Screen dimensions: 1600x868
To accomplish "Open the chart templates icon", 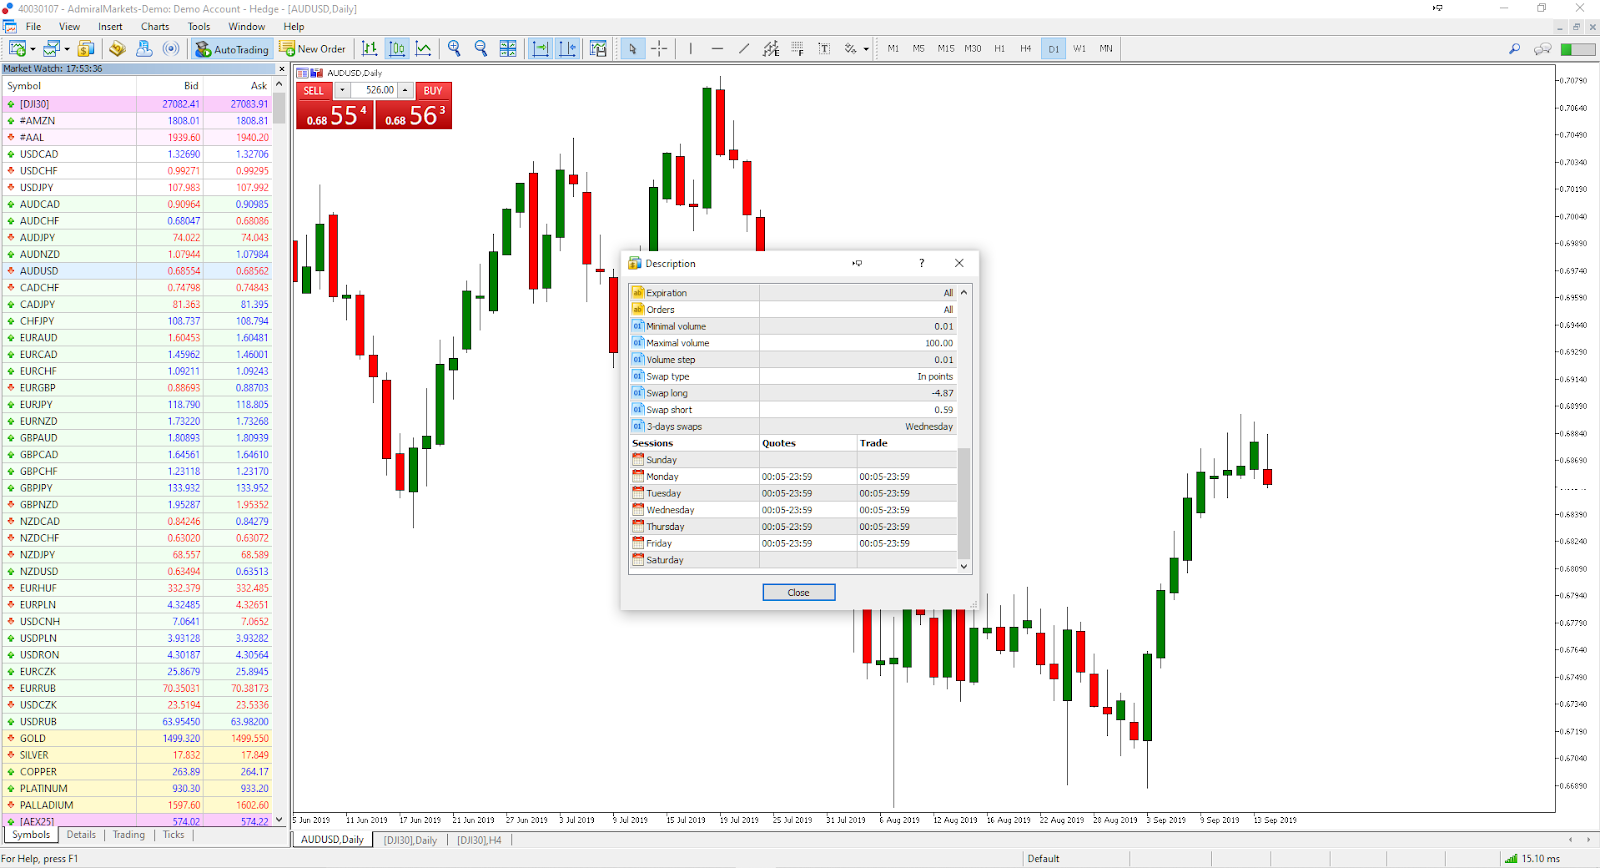I will point(598,48).
